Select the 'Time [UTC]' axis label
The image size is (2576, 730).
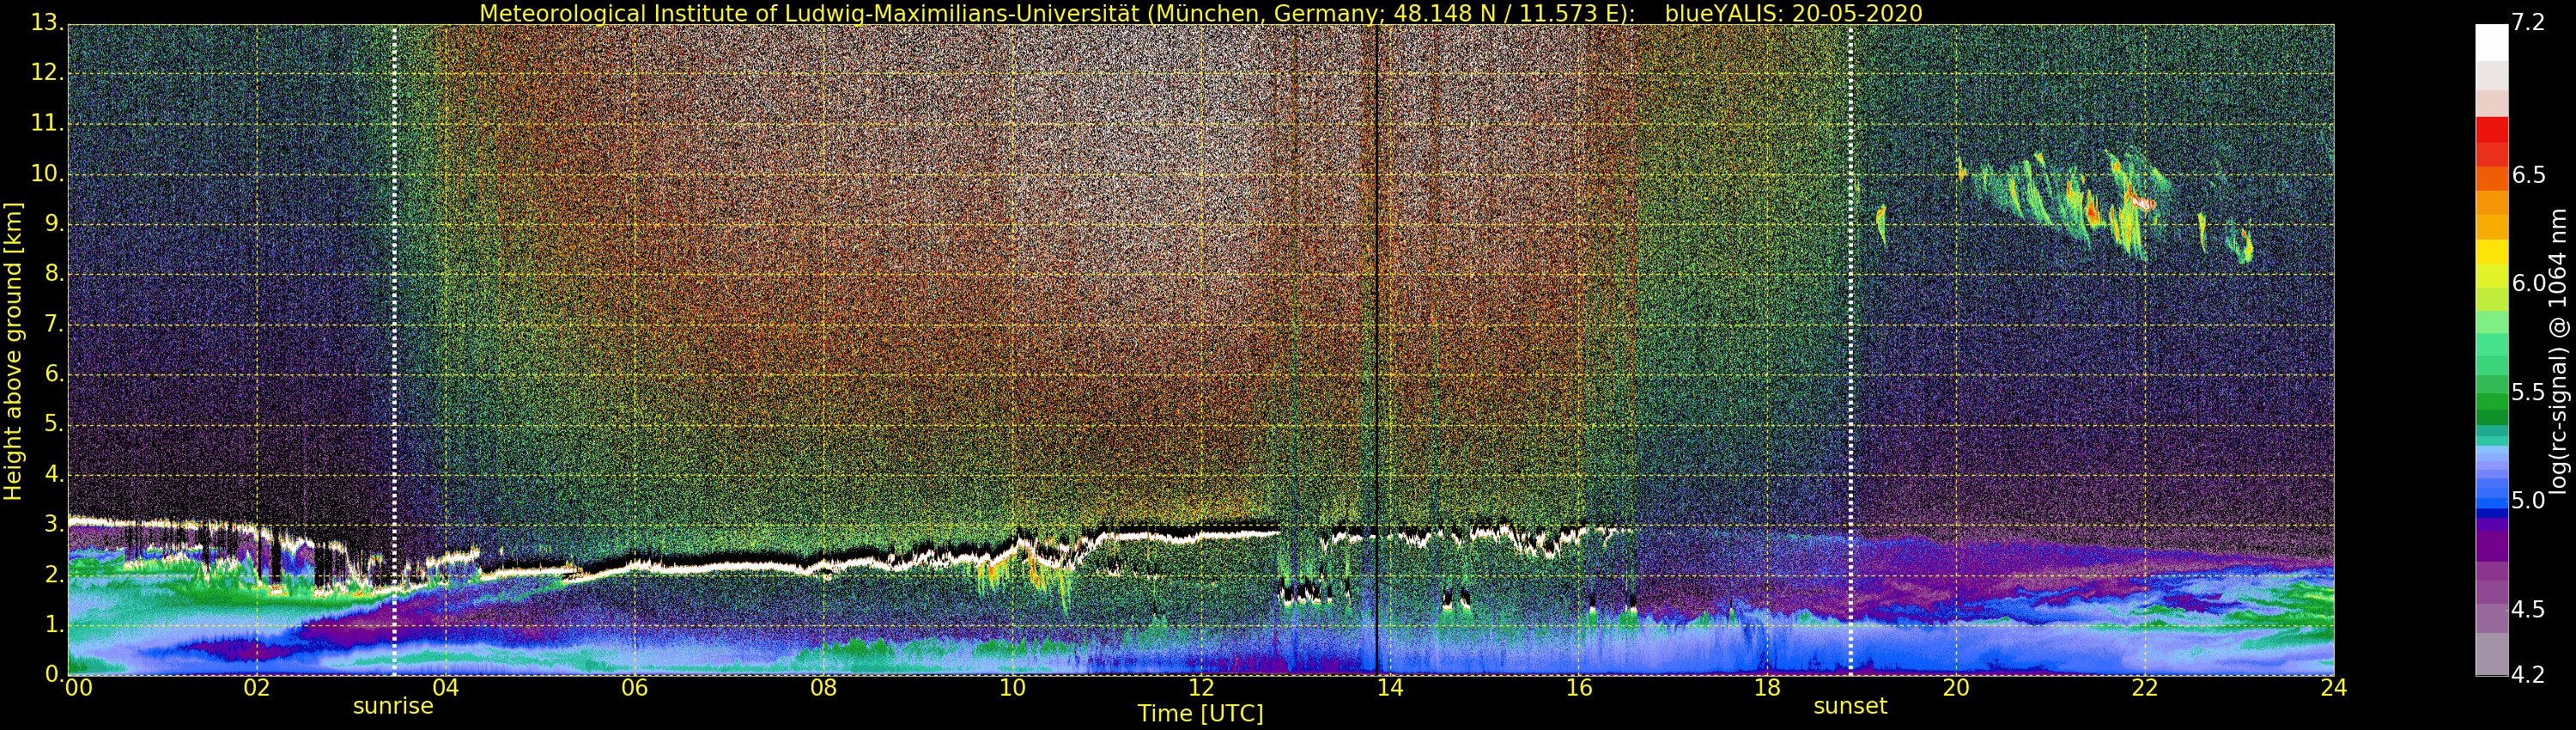tap(1200, 714)
